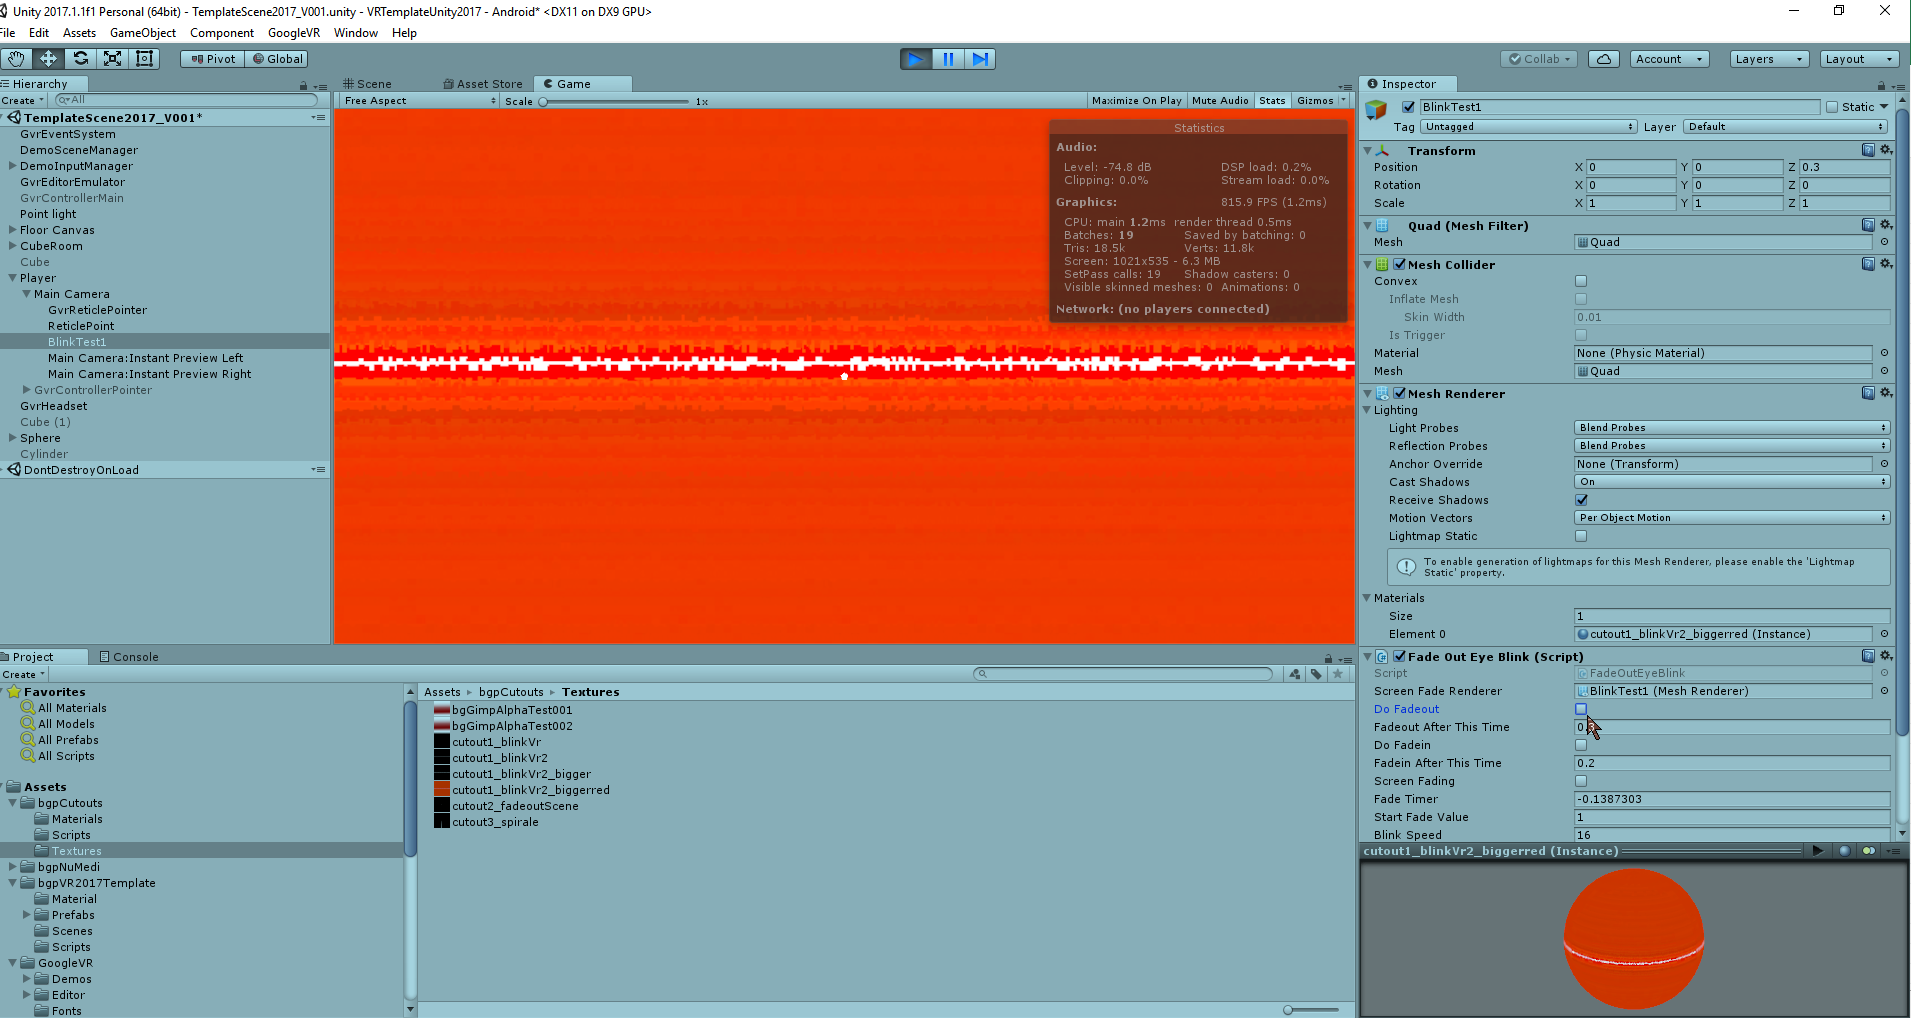
Task: Toggle the Static checkbox in Inspector
Action: 1832,107
